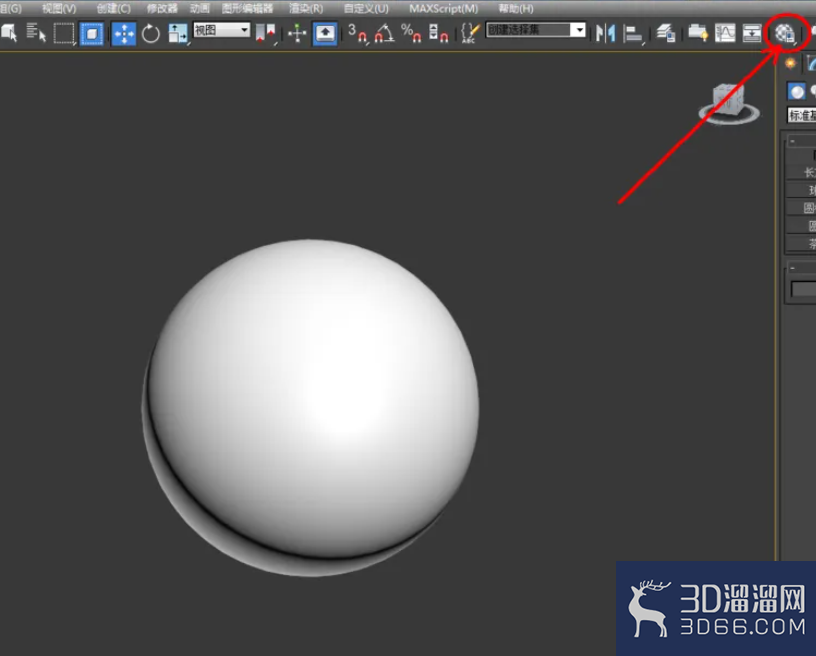Click the Mirror tool icon

tap(606, 33)
